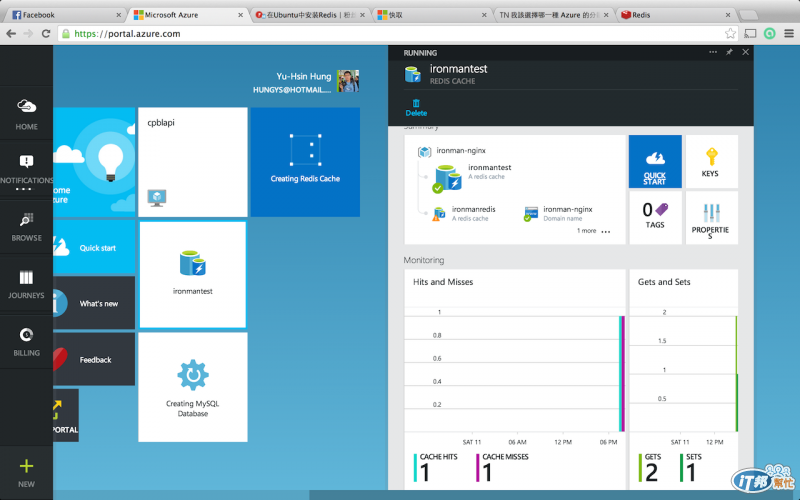Open NOTIFICATIONS in the sidebar
This screenshot has height=500, width=800.
(x=26, y=170)
